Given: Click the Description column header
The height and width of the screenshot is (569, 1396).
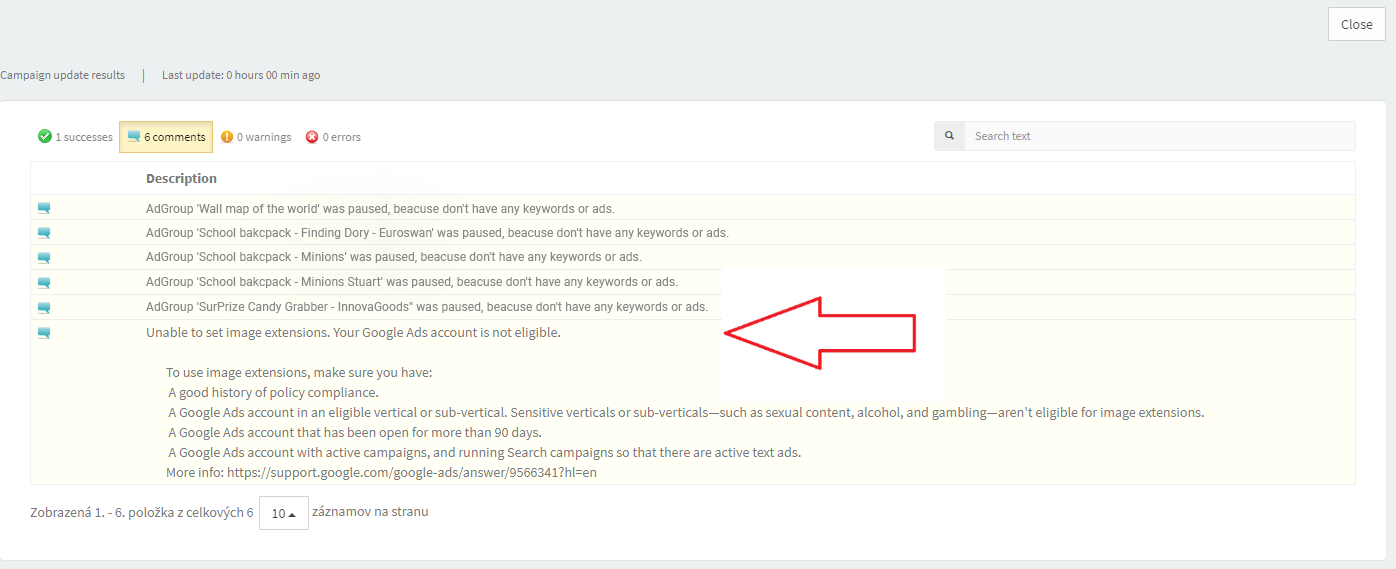Looking at the screenshot, I should (181, 178).
